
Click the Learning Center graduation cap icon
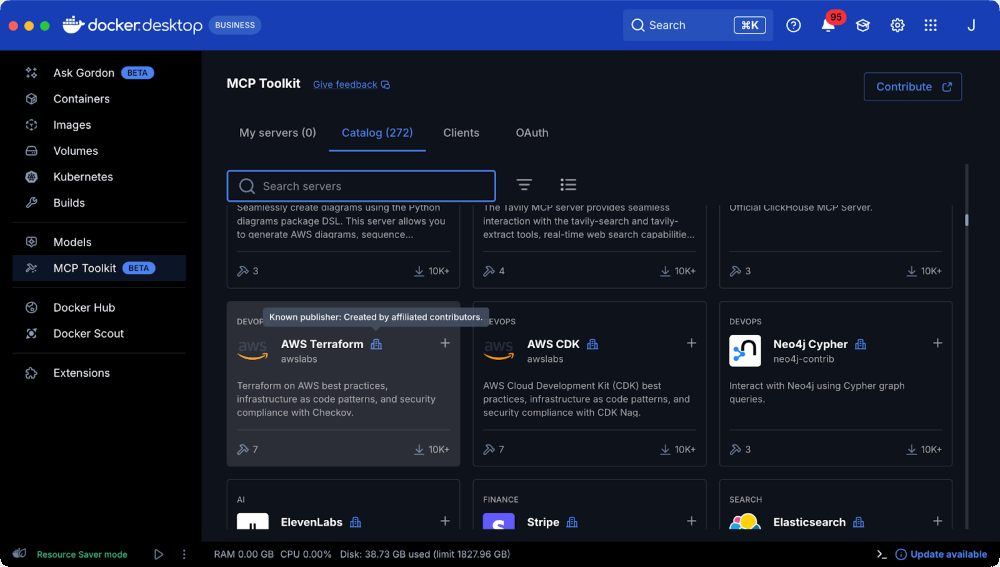point(862,26)
